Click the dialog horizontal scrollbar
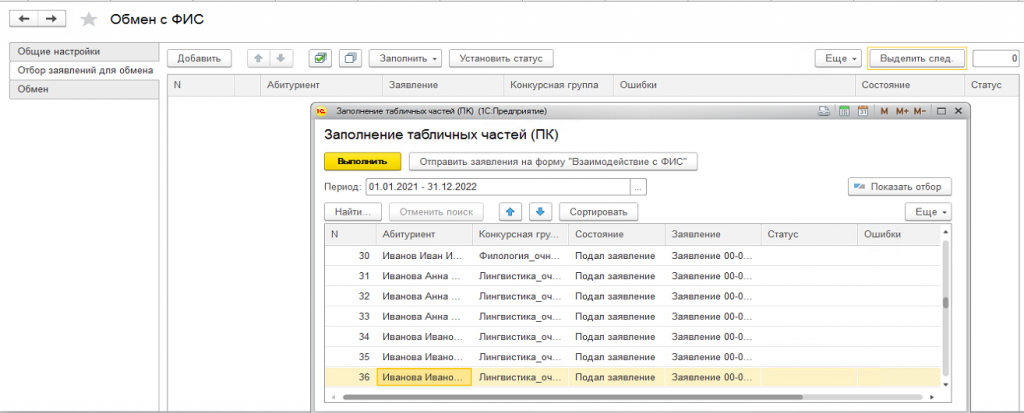1024x413 pixels. [x=571, y=397]
